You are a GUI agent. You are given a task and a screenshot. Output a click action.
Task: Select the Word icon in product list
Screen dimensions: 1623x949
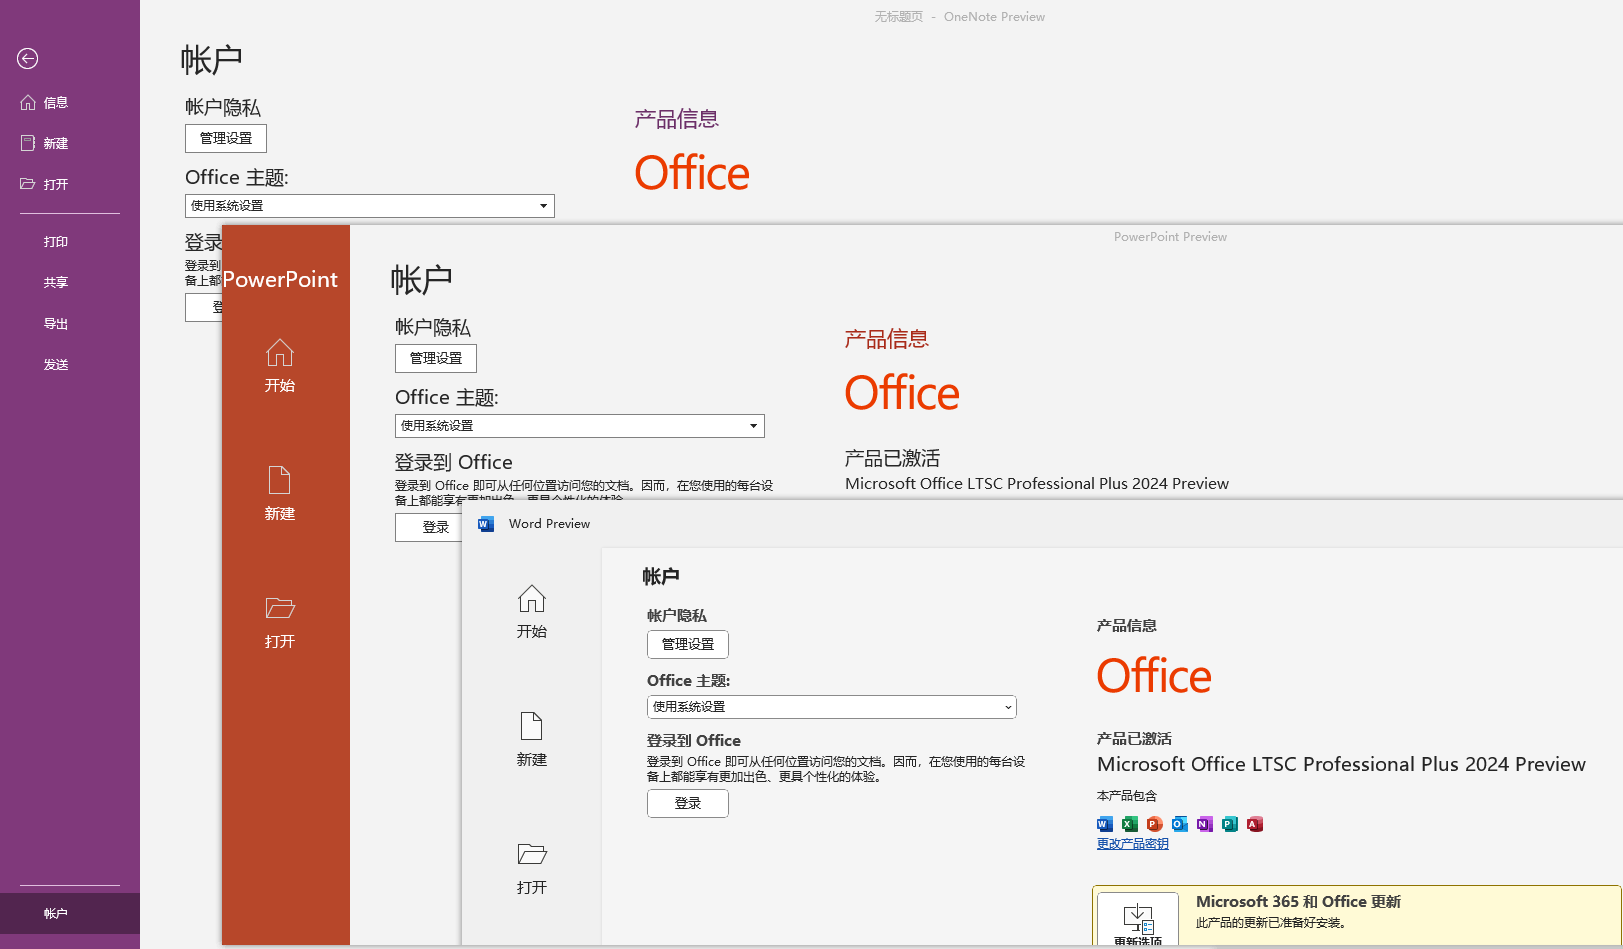coord(1104,823)
